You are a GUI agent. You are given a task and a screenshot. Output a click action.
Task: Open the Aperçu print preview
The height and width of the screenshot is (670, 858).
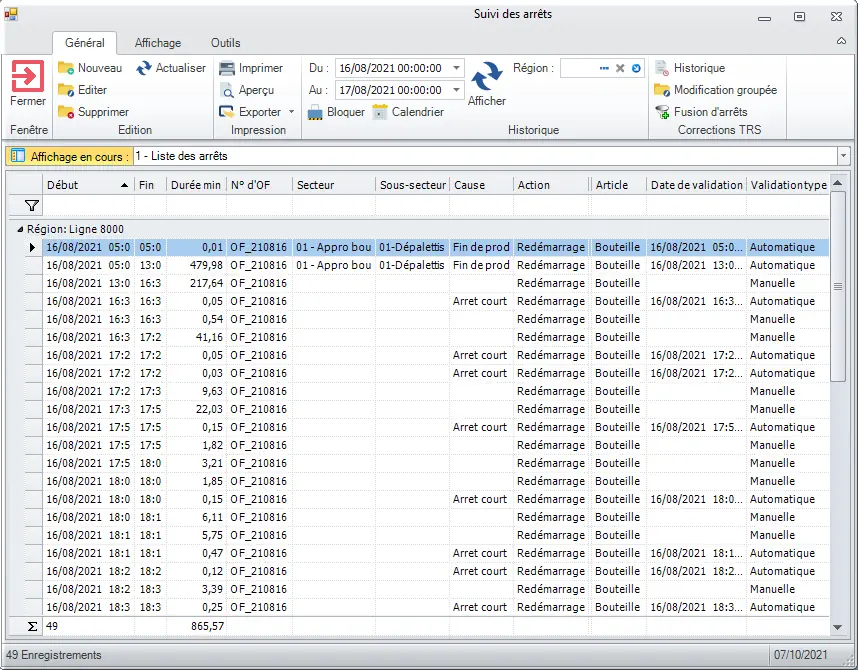[247, 90]
